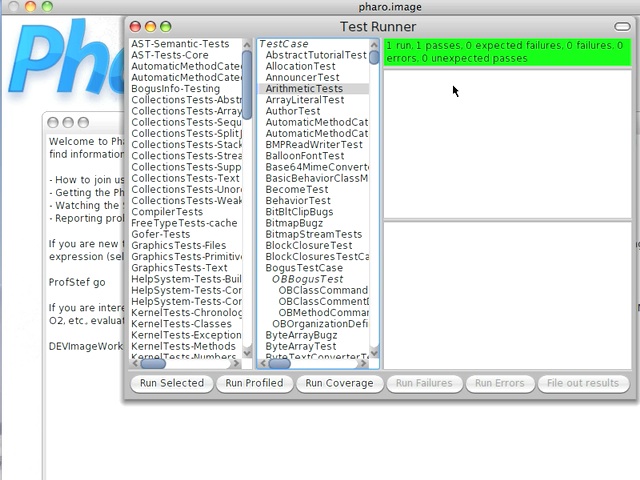The height and width of the screenshot is (480, 640).
Task: Select OBBogusTest class
Action: (307, 279)
